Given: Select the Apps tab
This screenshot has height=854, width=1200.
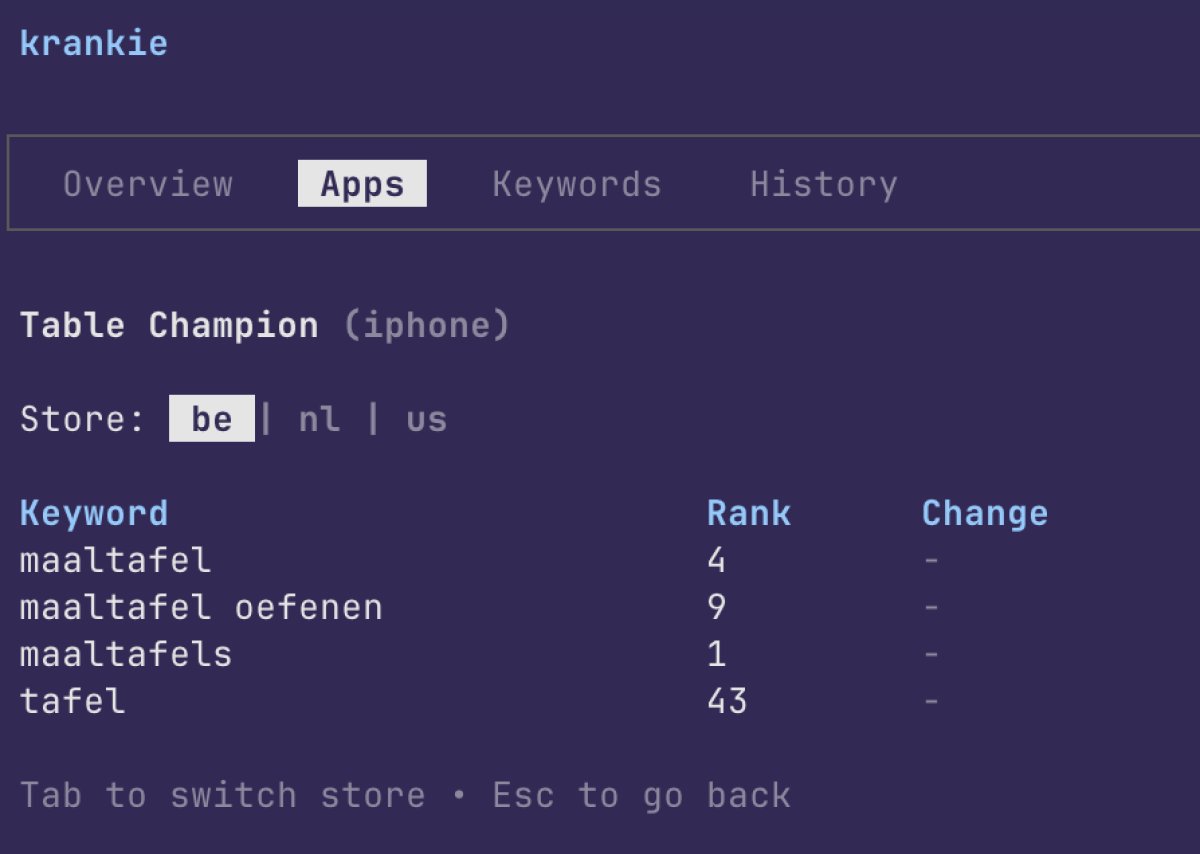Looking at the screenshot, I should click(362, 183).
